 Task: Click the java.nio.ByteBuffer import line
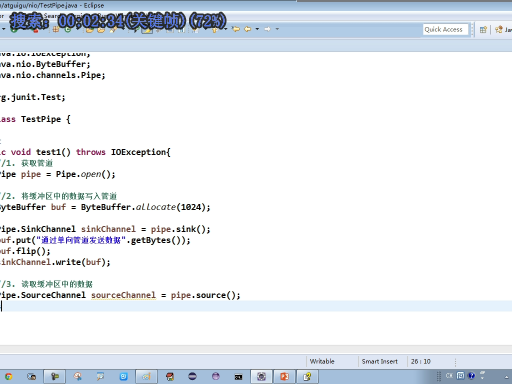click(x=45, y=64)
